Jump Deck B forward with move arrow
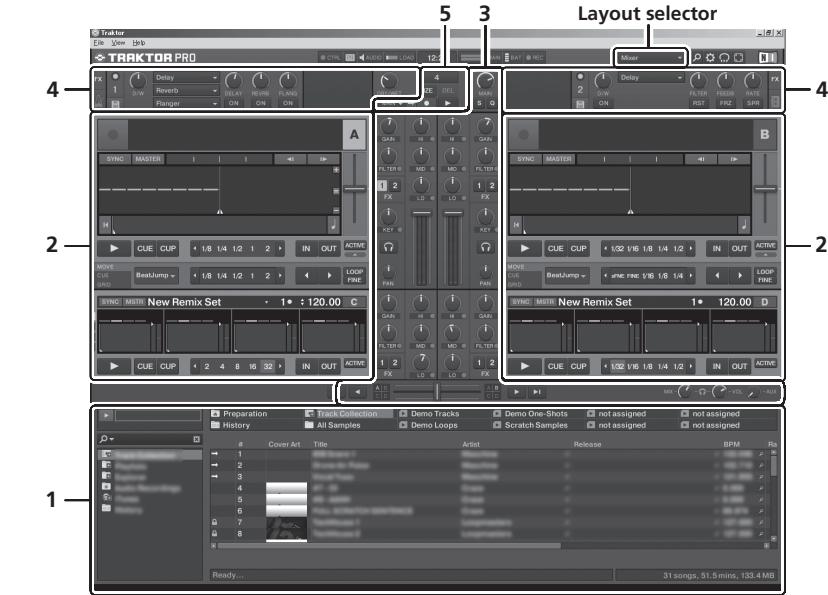828x595 pixels. [739, 275]
